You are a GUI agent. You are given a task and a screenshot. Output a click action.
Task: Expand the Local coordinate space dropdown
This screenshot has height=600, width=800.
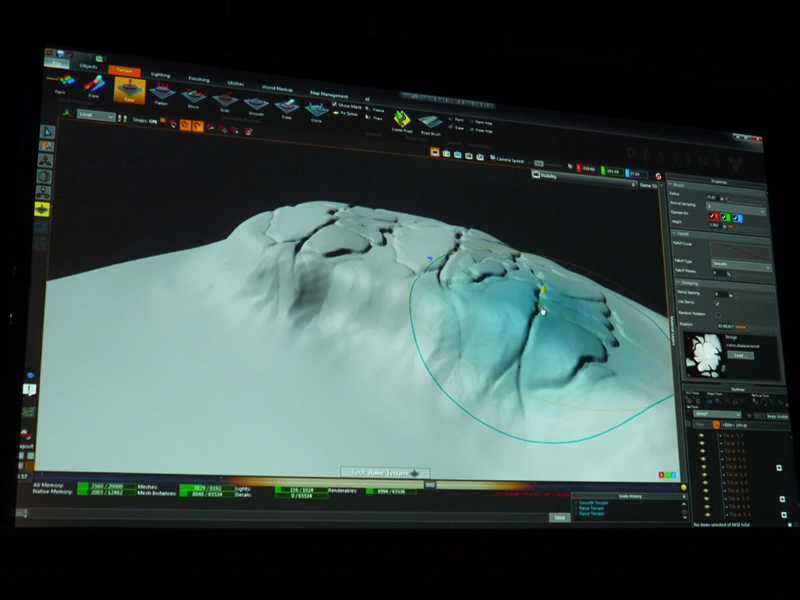(x=97, y=116)
